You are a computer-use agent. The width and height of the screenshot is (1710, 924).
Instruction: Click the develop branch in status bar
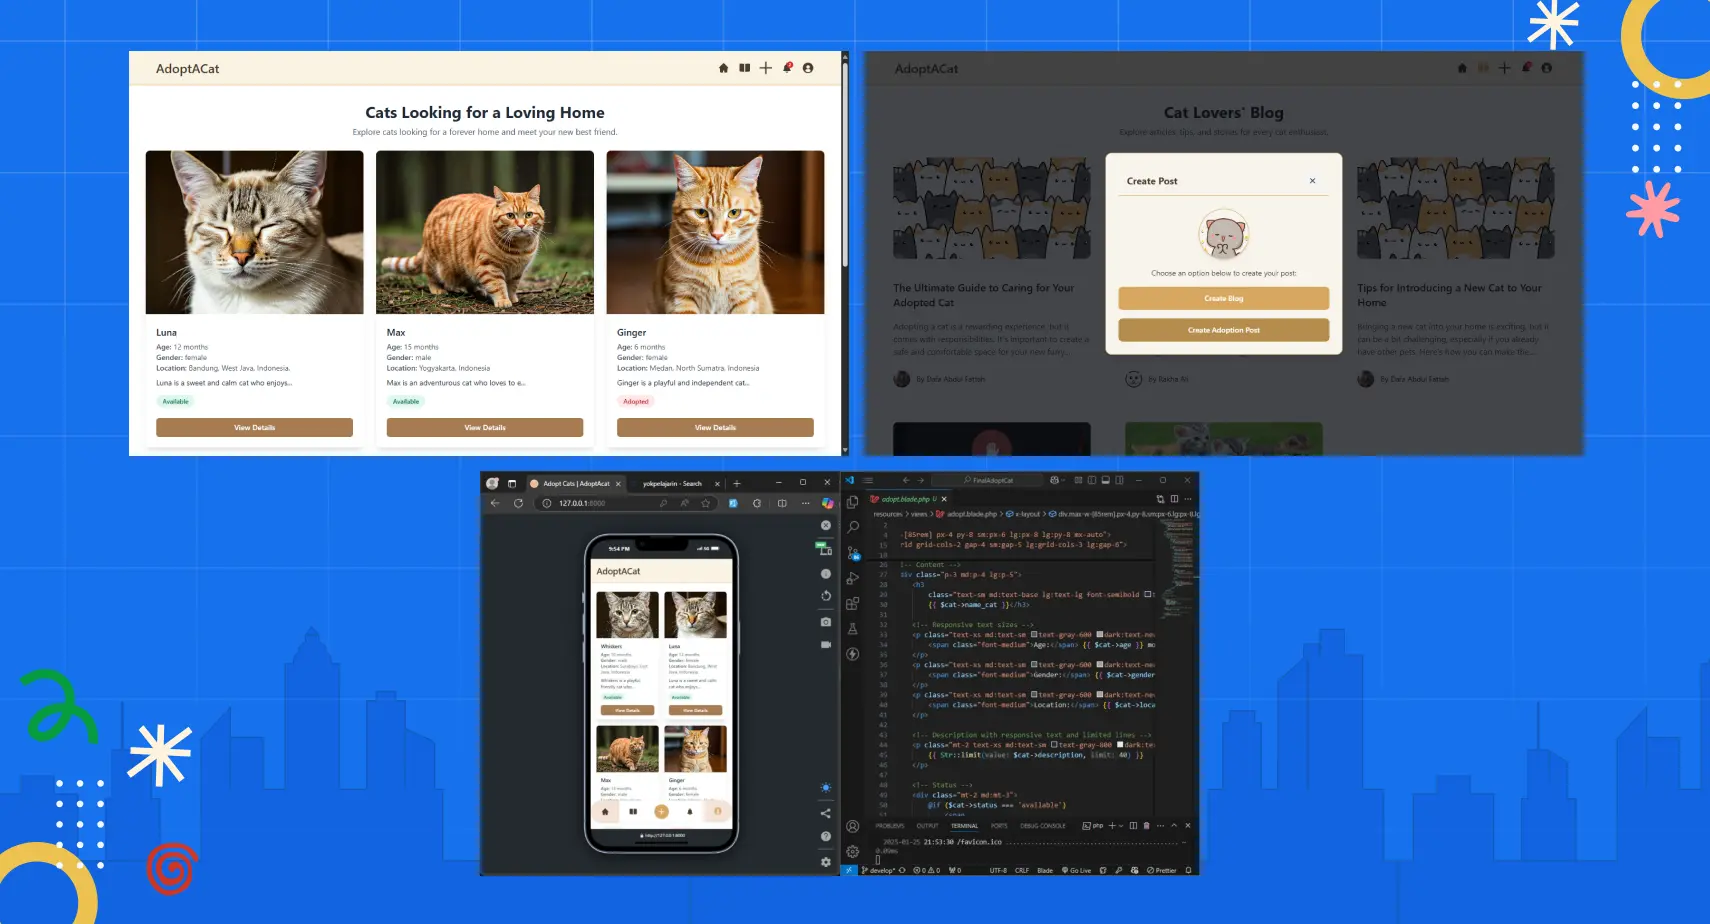coord(878,870)
